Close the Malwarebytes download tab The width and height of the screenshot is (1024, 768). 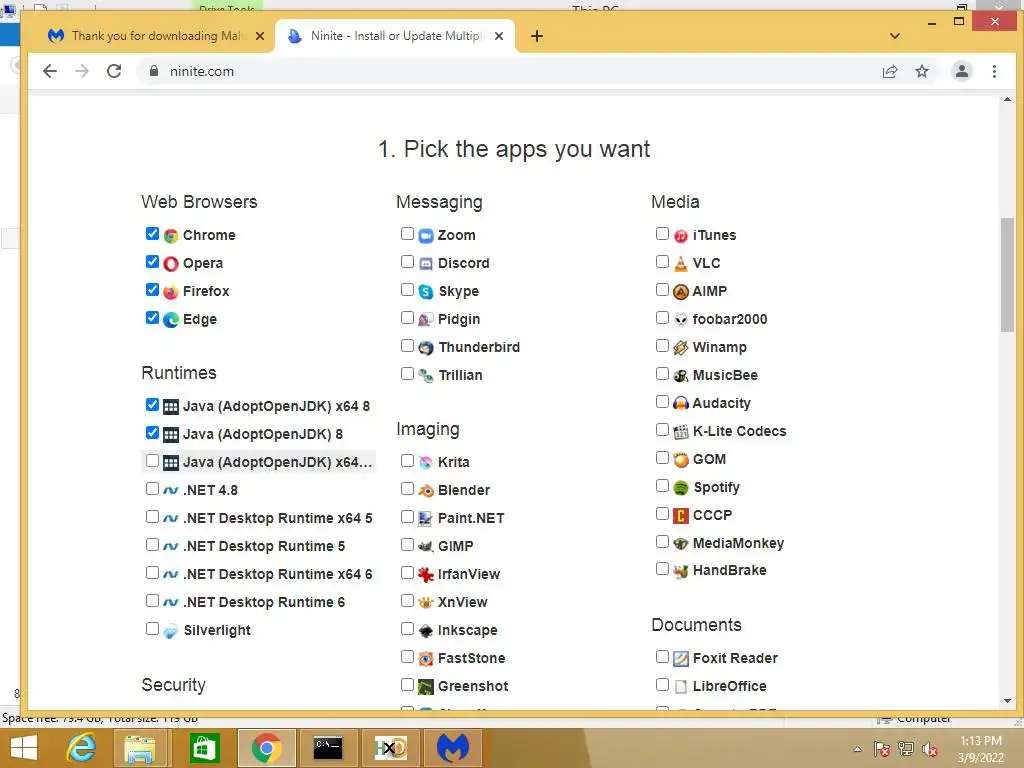[260, 36]
